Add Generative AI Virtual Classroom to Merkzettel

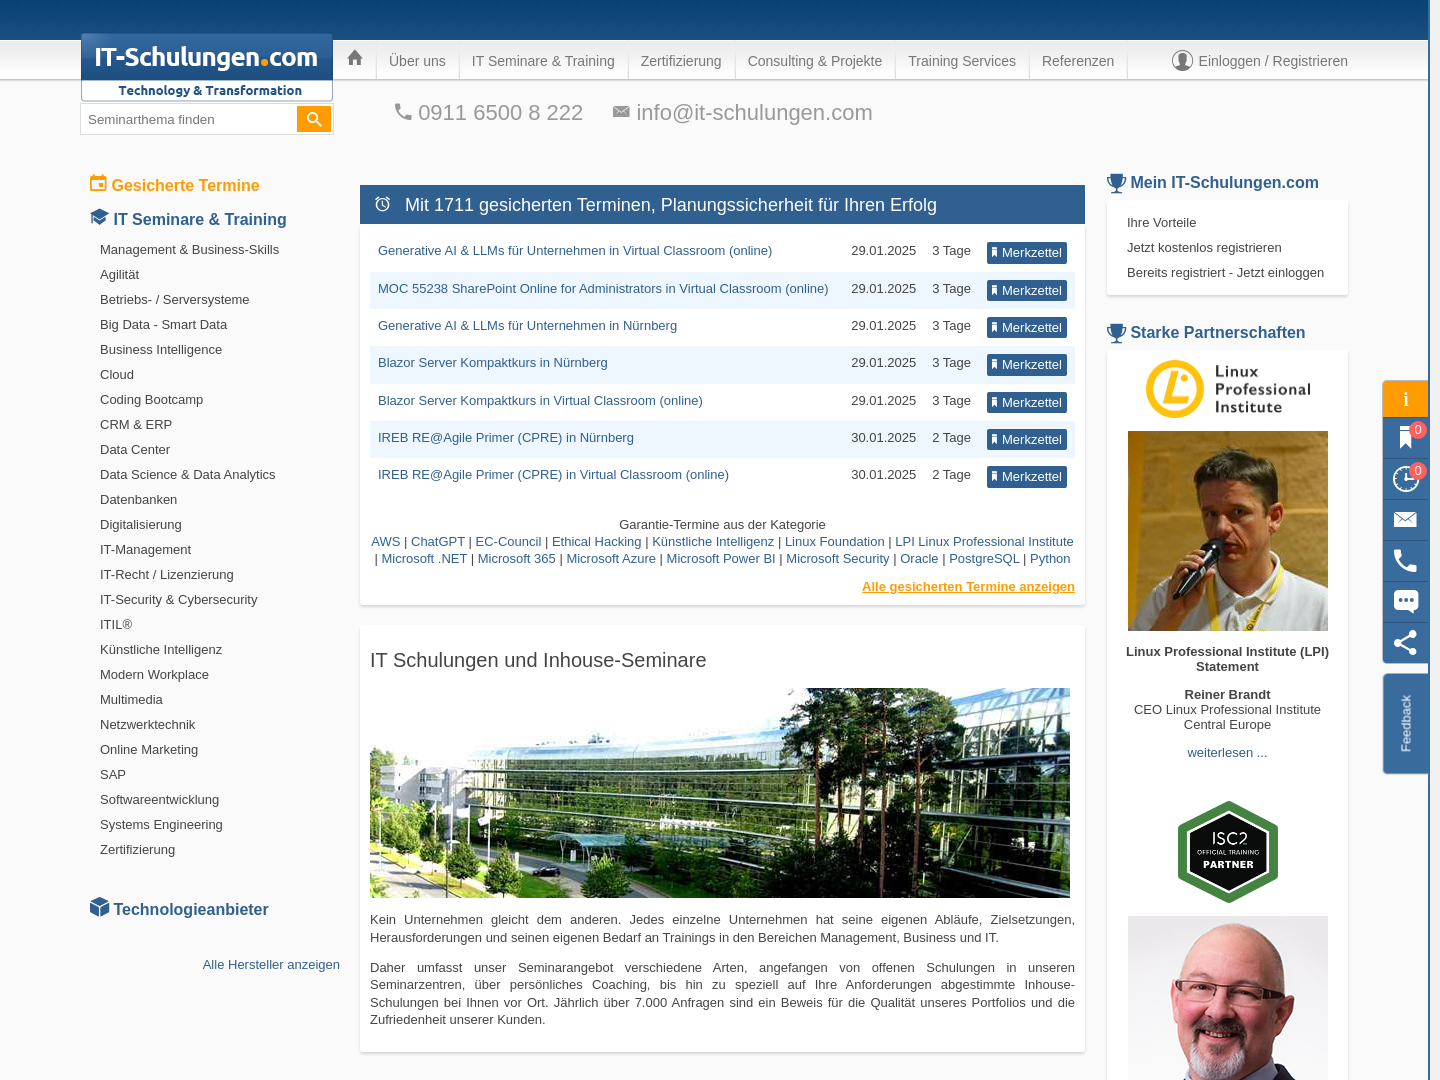(x=1027, y=253)
